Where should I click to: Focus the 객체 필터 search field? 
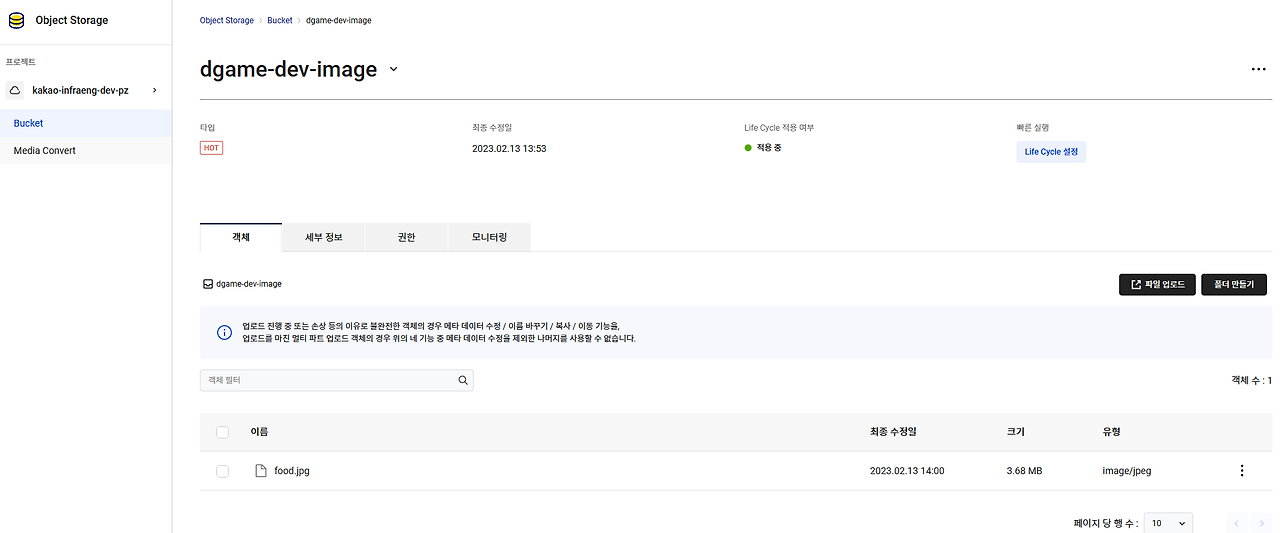[337, 380]
